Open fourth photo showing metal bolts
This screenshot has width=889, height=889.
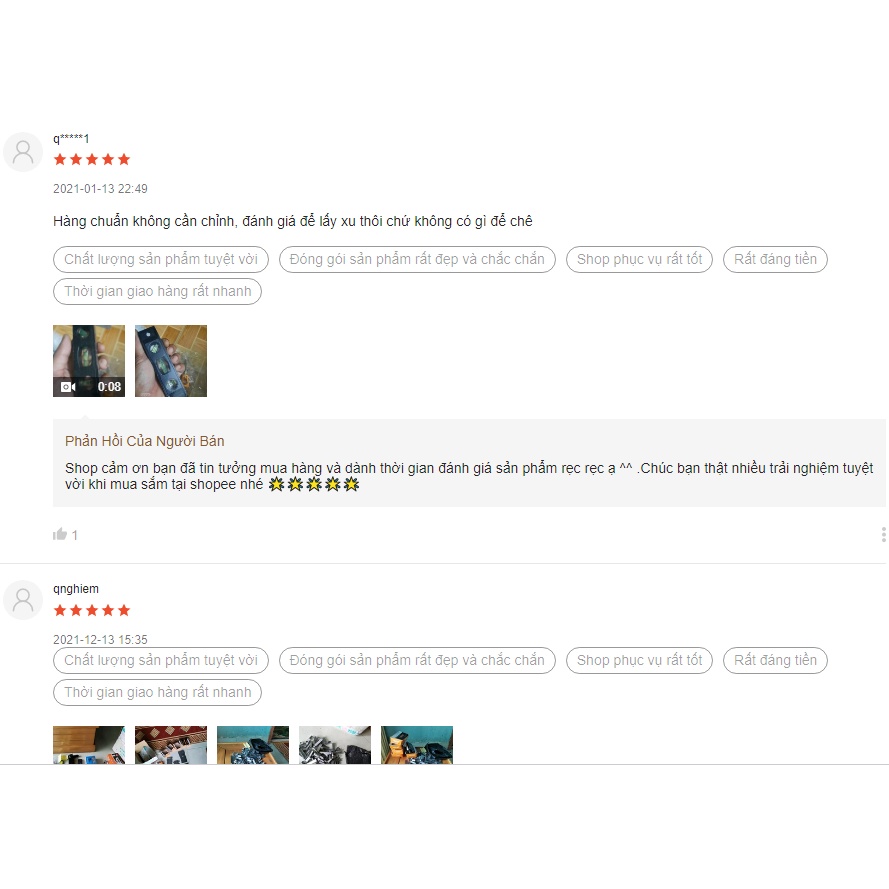[335, 744]
